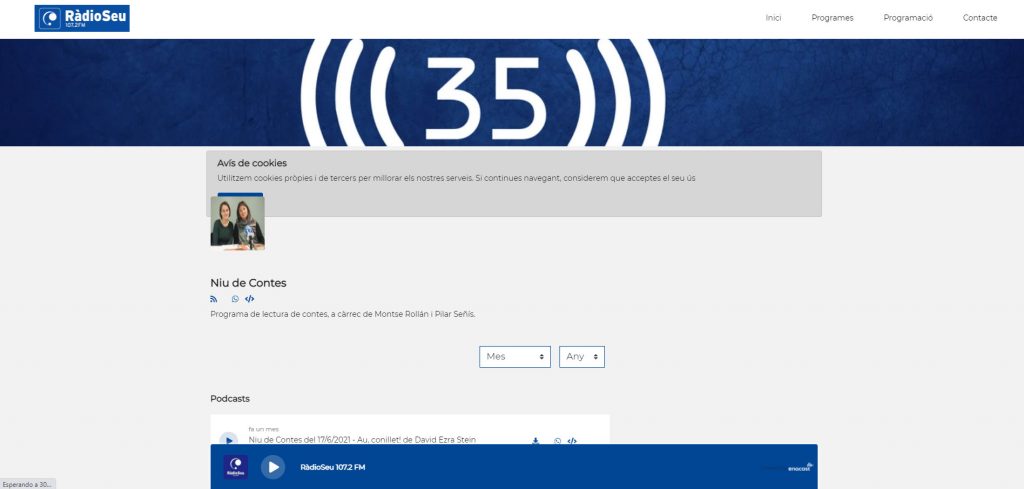
Task: Share Niu de Contes via WhatsApp icon
Action: 236,299
